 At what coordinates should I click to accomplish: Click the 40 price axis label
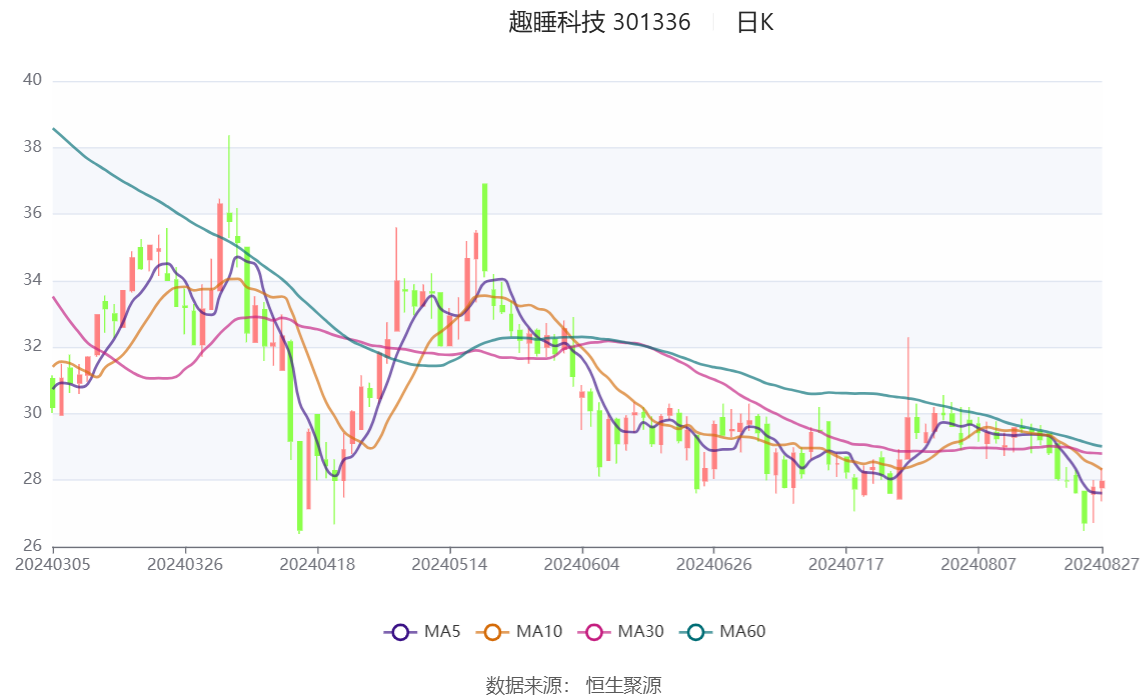(32, 80)
